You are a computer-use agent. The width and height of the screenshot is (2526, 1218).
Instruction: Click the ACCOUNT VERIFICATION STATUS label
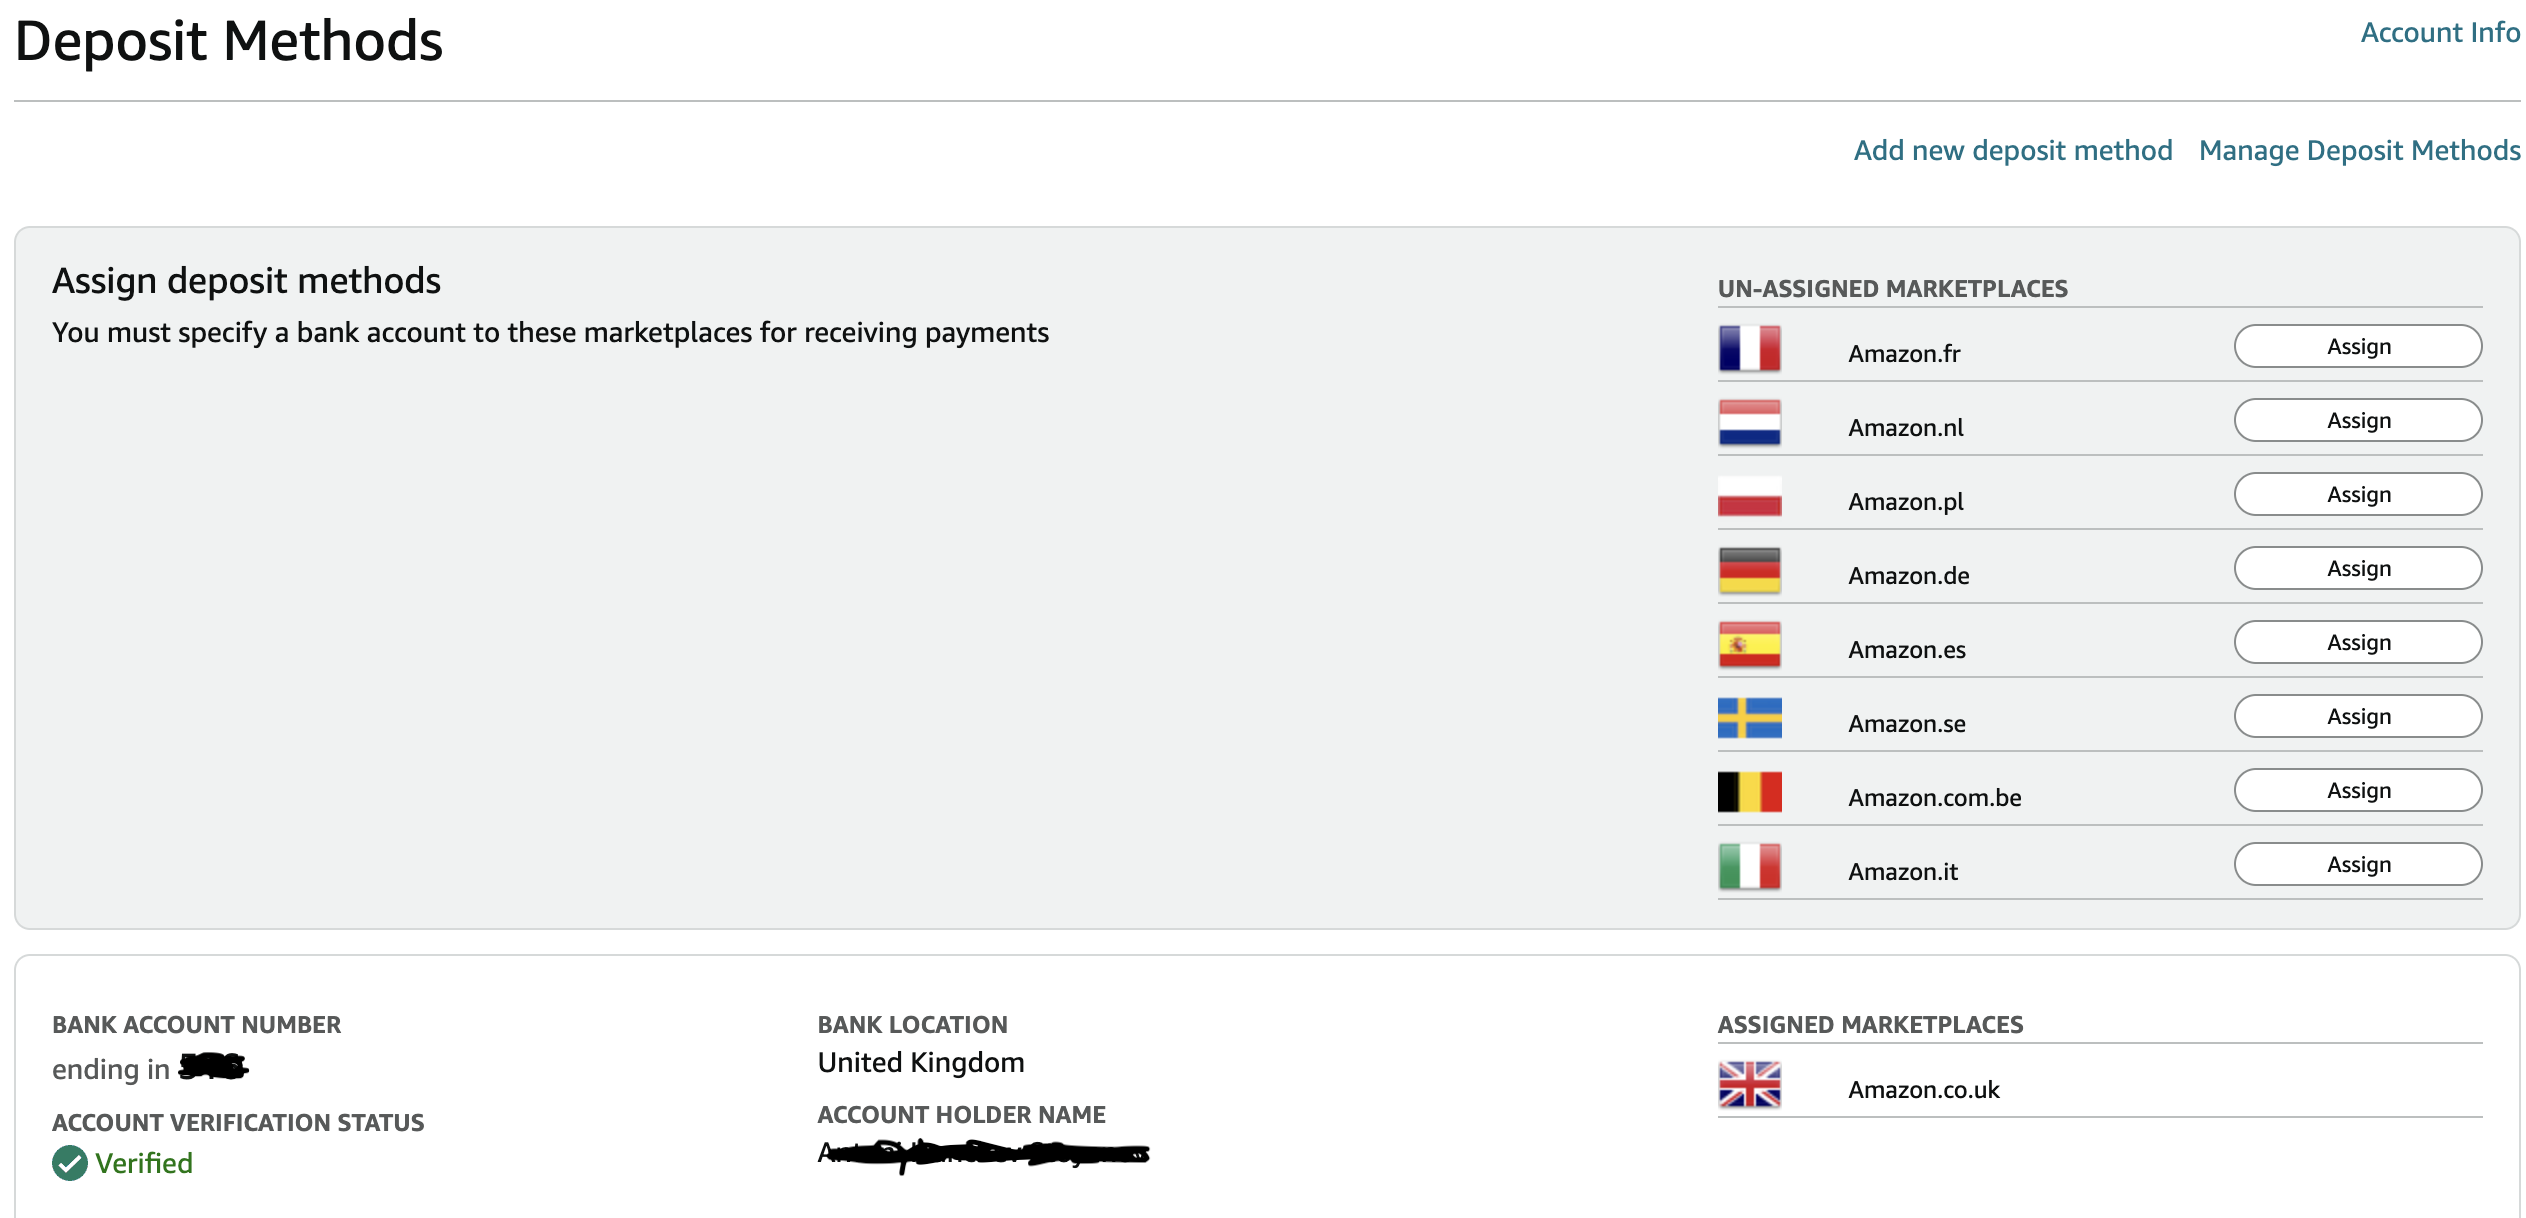[x=238, y=1122]
